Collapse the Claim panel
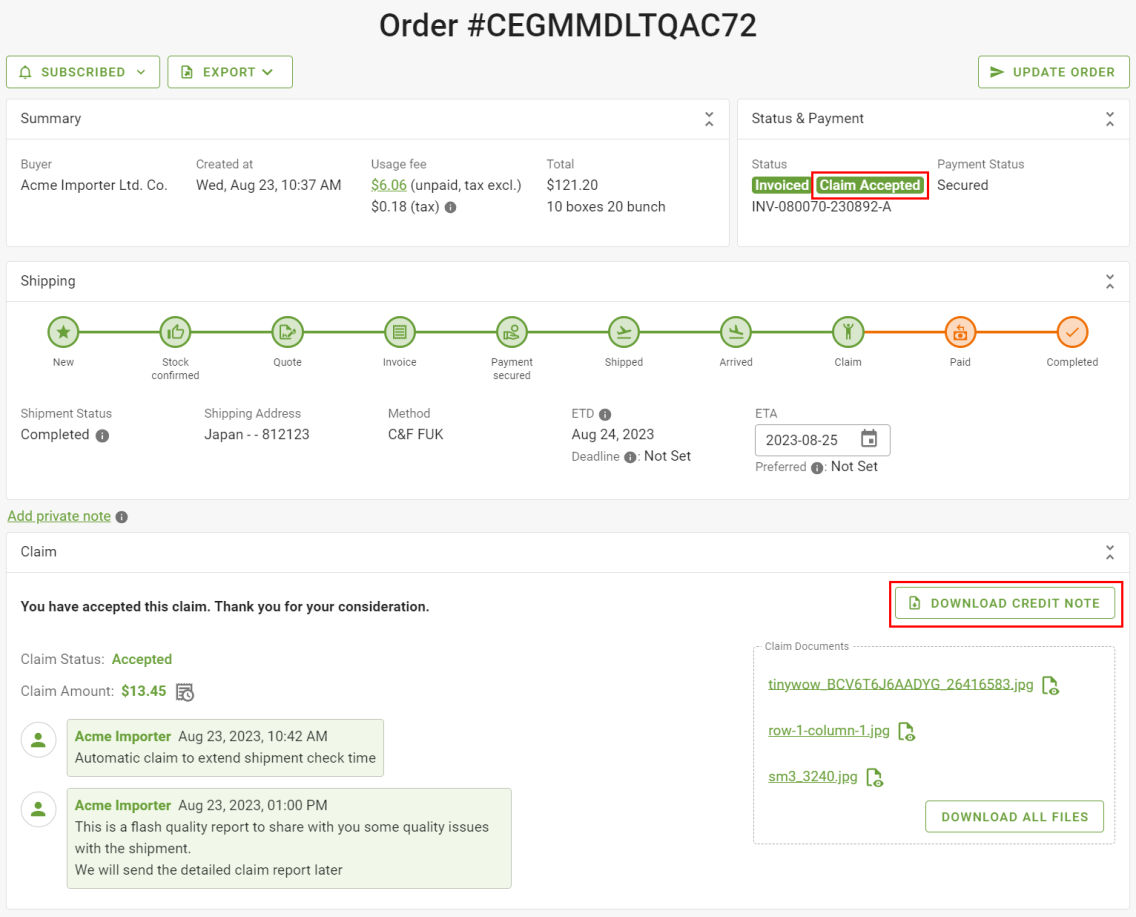The image size is (1136, 917). [1110, 553]
